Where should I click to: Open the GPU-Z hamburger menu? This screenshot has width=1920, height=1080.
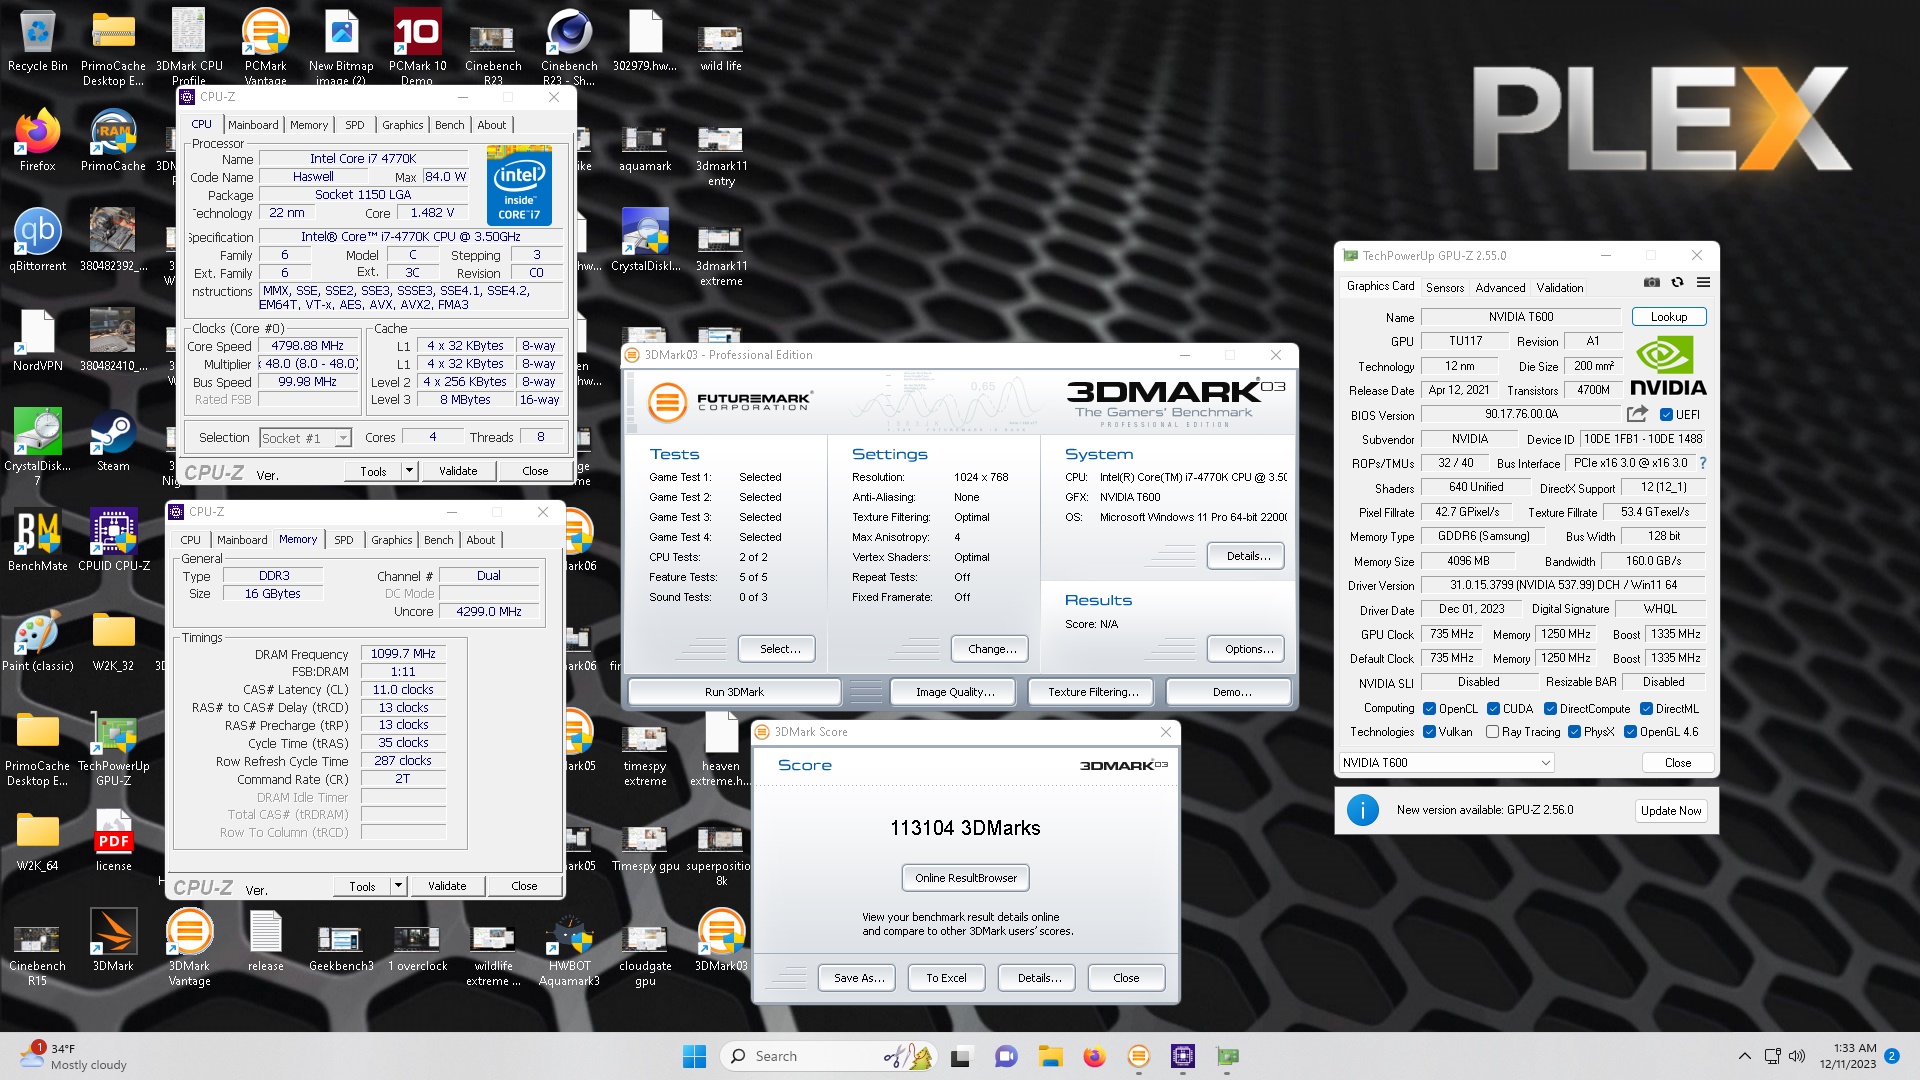(x=1703, y=283)
